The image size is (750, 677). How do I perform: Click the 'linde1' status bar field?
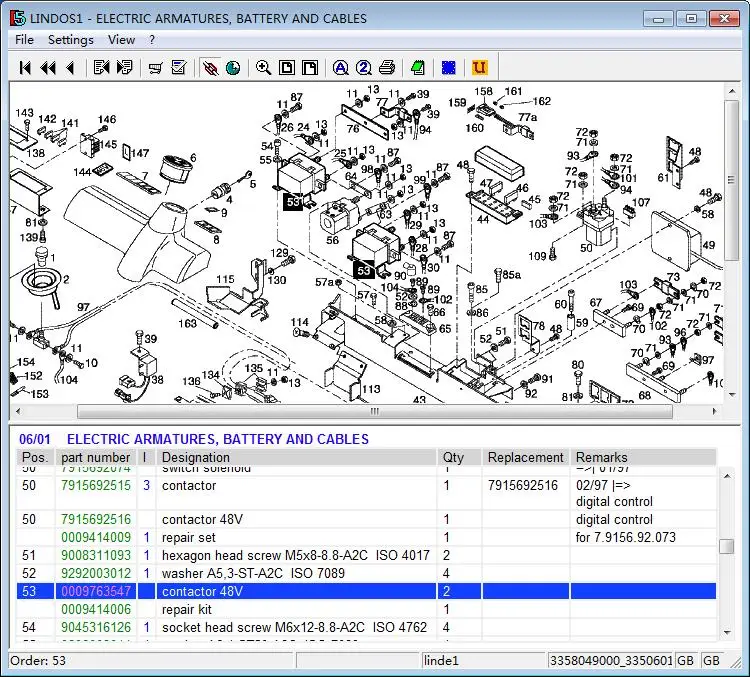(x=483, y=661)
